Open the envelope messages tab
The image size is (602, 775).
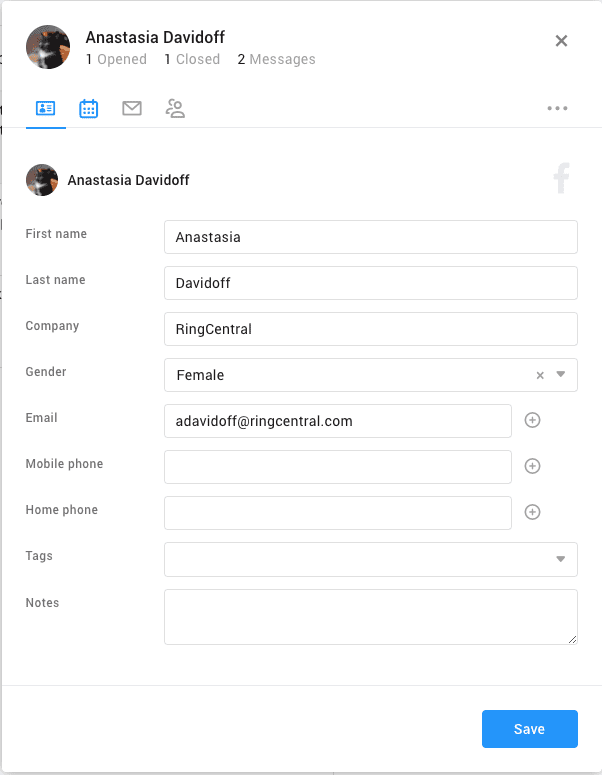pos(132,109)
